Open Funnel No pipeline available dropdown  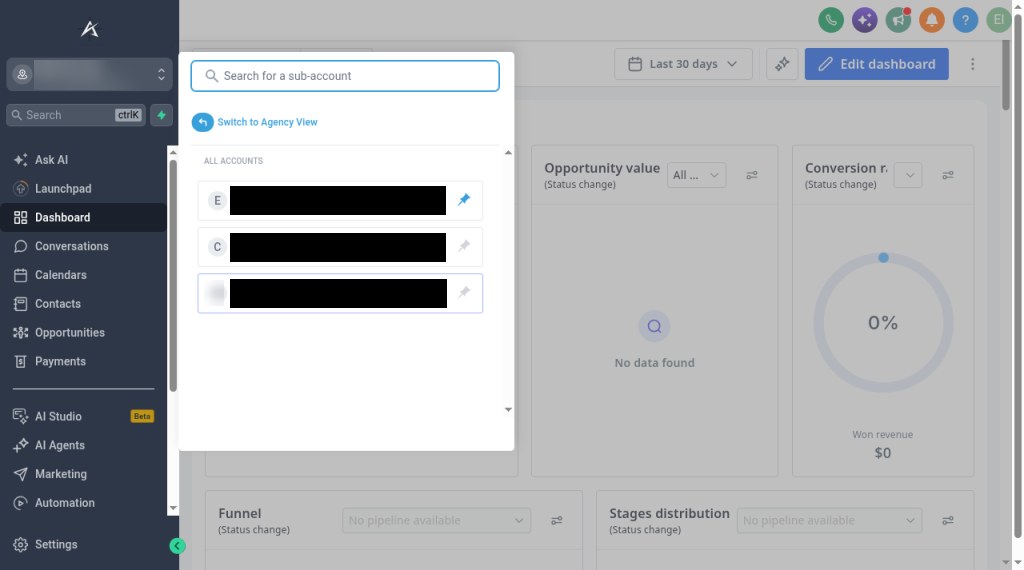pos(436,520)
